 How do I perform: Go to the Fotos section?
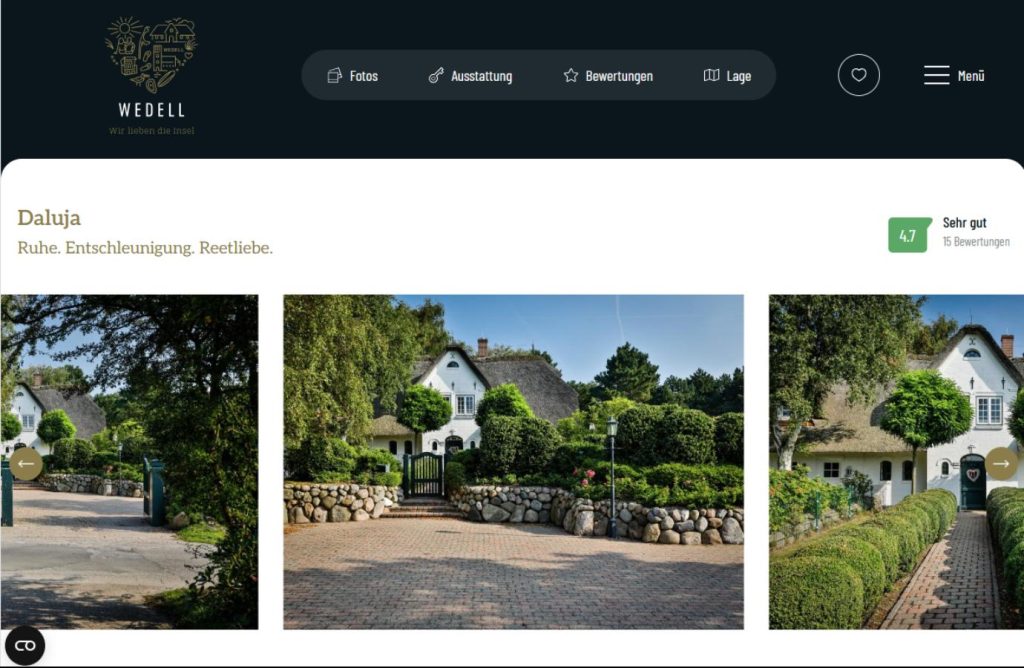tap(364, 76)
